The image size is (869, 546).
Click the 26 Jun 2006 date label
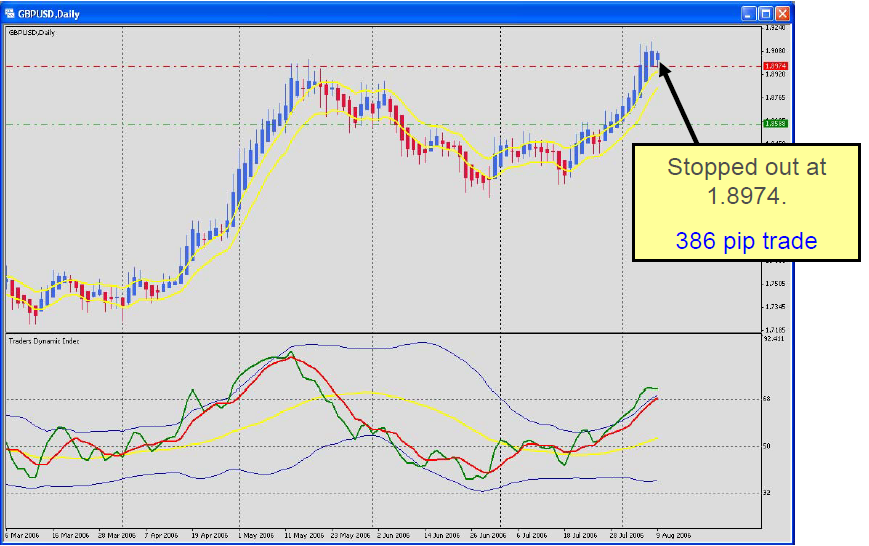pyautogui.click(x=488, y=535)
